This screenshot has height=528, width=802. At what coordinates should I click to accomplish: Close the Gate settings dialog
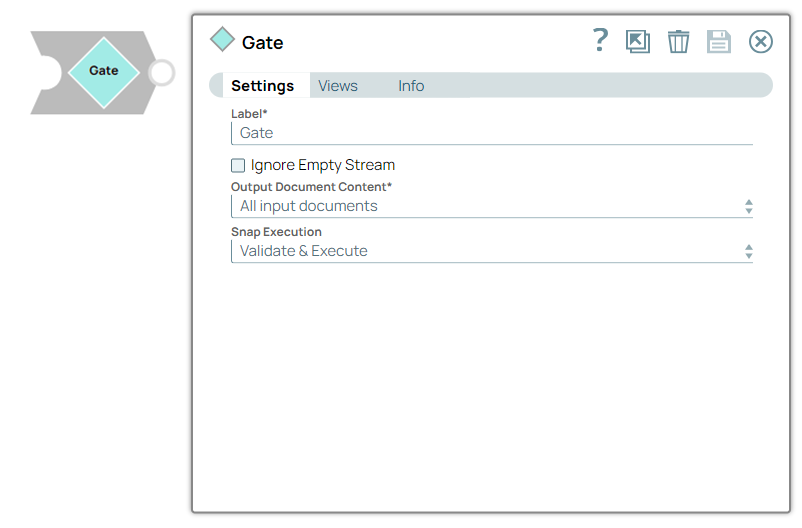(x=761, y=41)
